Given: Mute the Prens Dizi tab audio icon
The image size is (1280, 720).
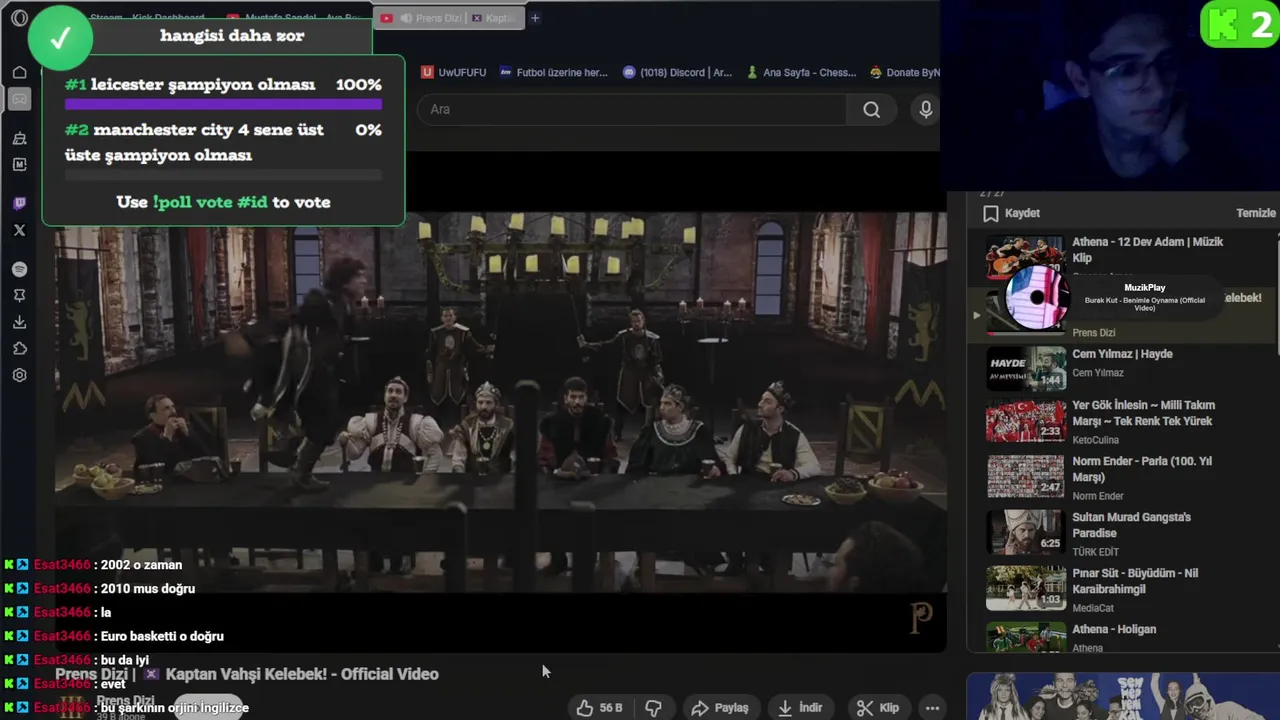Looking at the screenshot, I should [408, 18].
